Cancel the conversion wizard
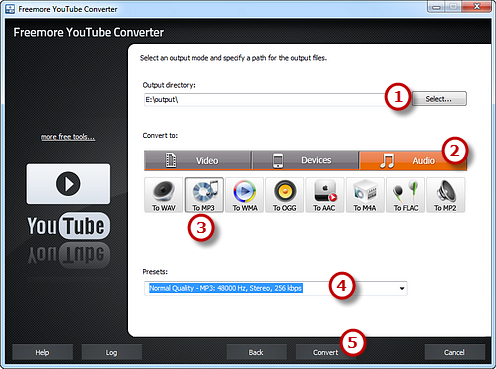 tap(454, 352)
